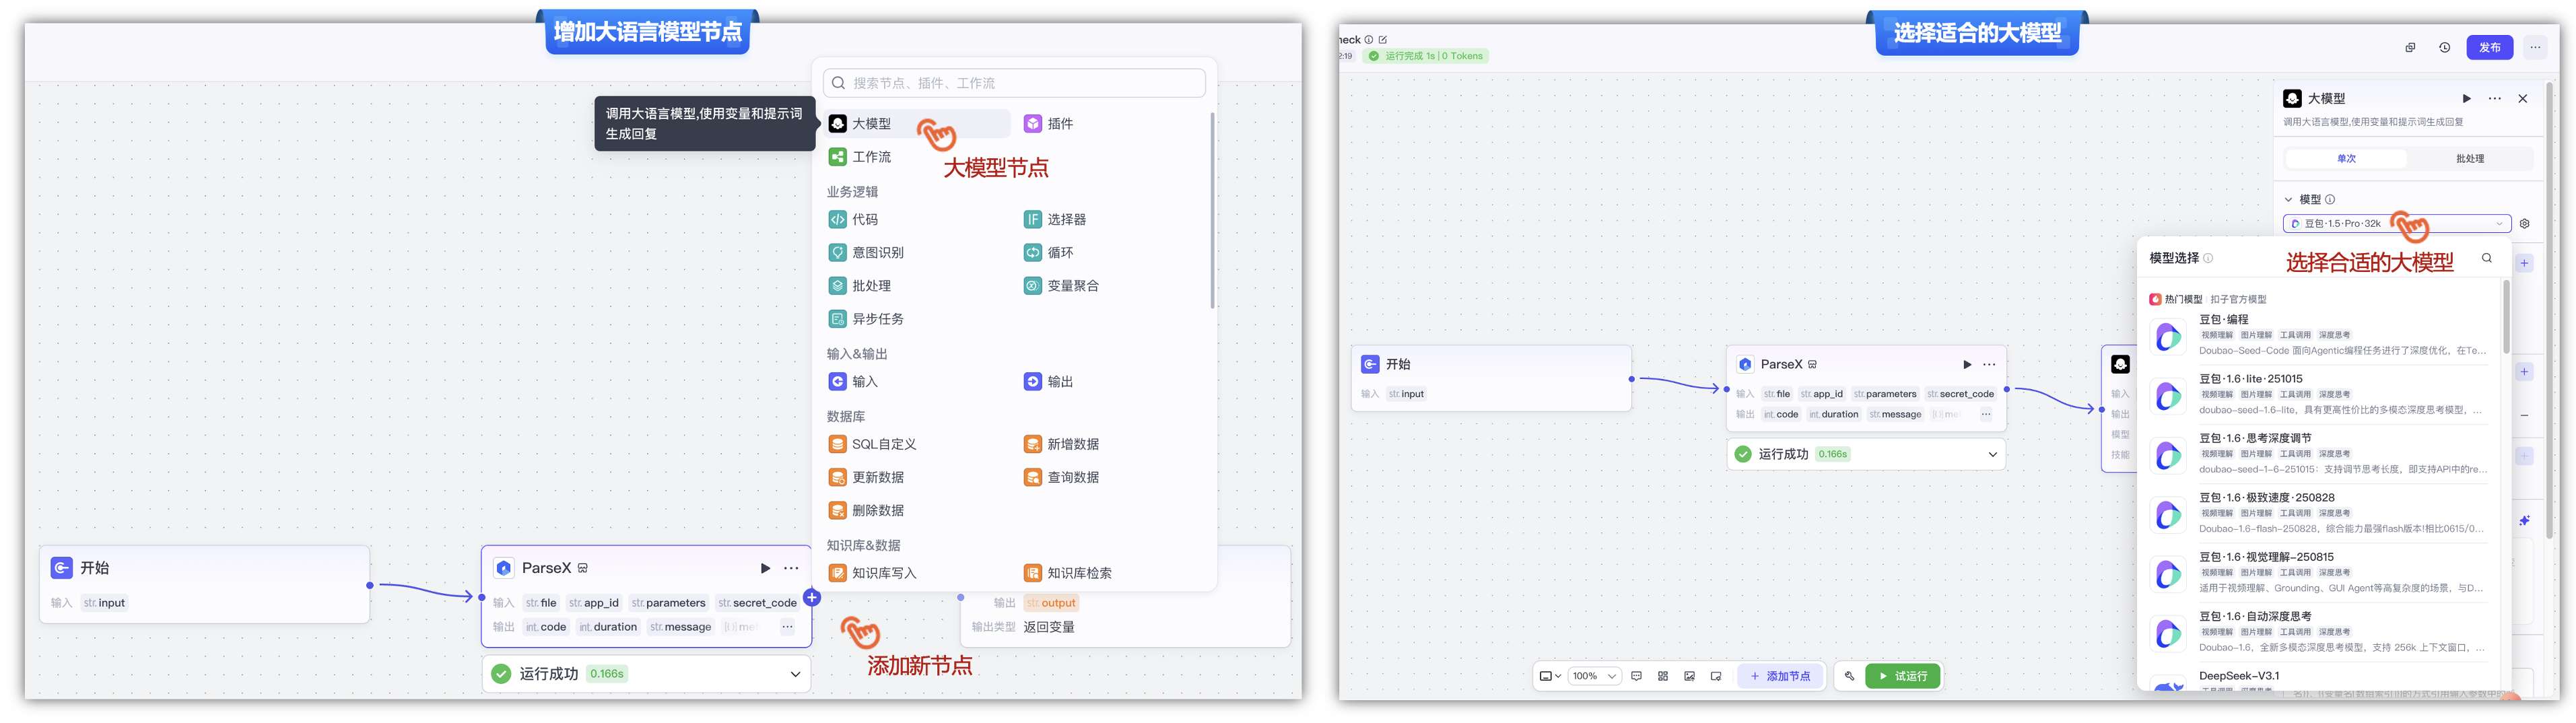Viewport: 2576px width, 723px height.
Task: Open the 豆包·1.5·Pro·32k model dropdown
Action: point(2397,224)
